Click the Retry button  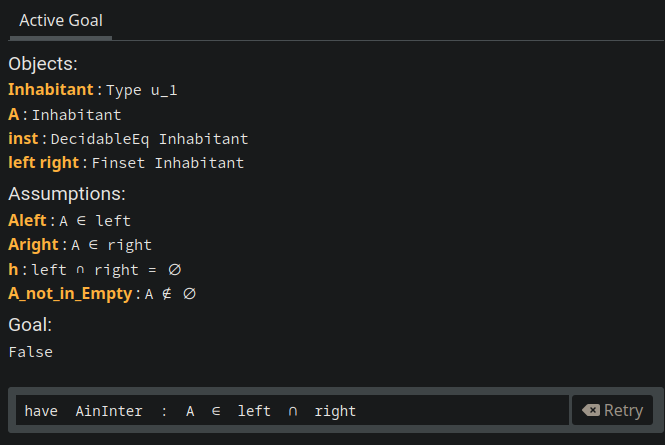pyautogui.click(x=612, y=410)
